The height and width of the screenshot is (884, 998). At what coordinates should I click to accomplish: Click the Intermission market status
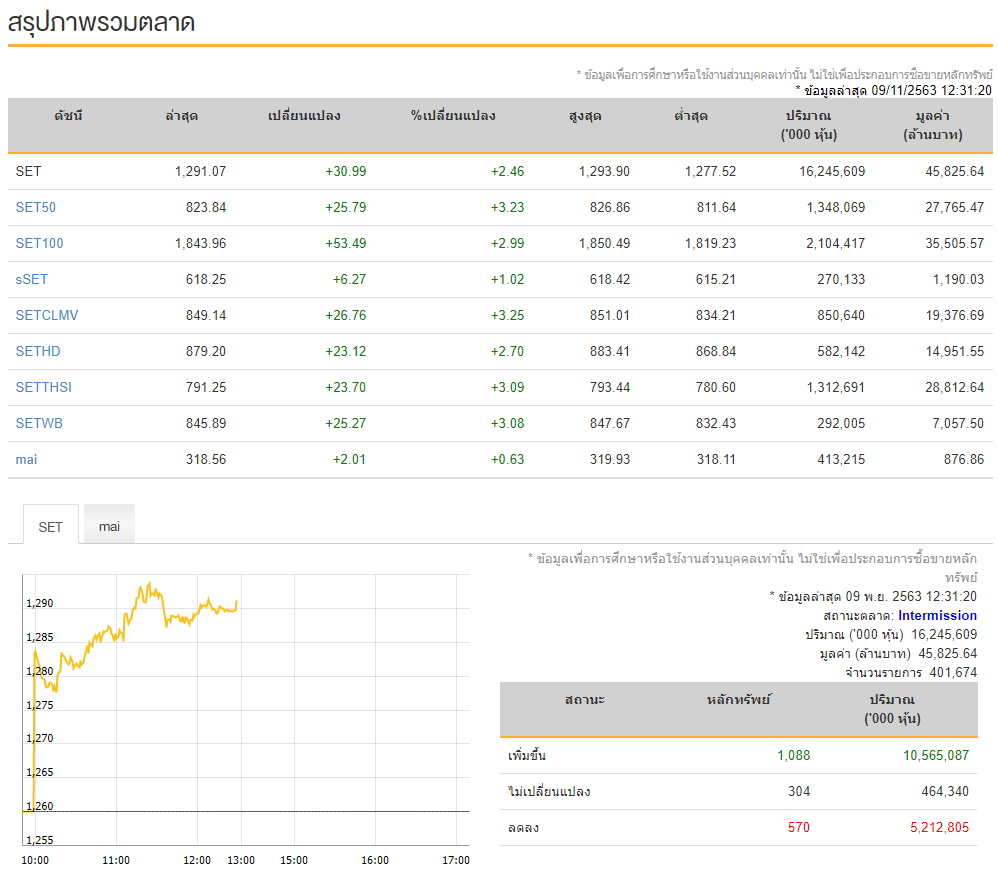(937, 615)
